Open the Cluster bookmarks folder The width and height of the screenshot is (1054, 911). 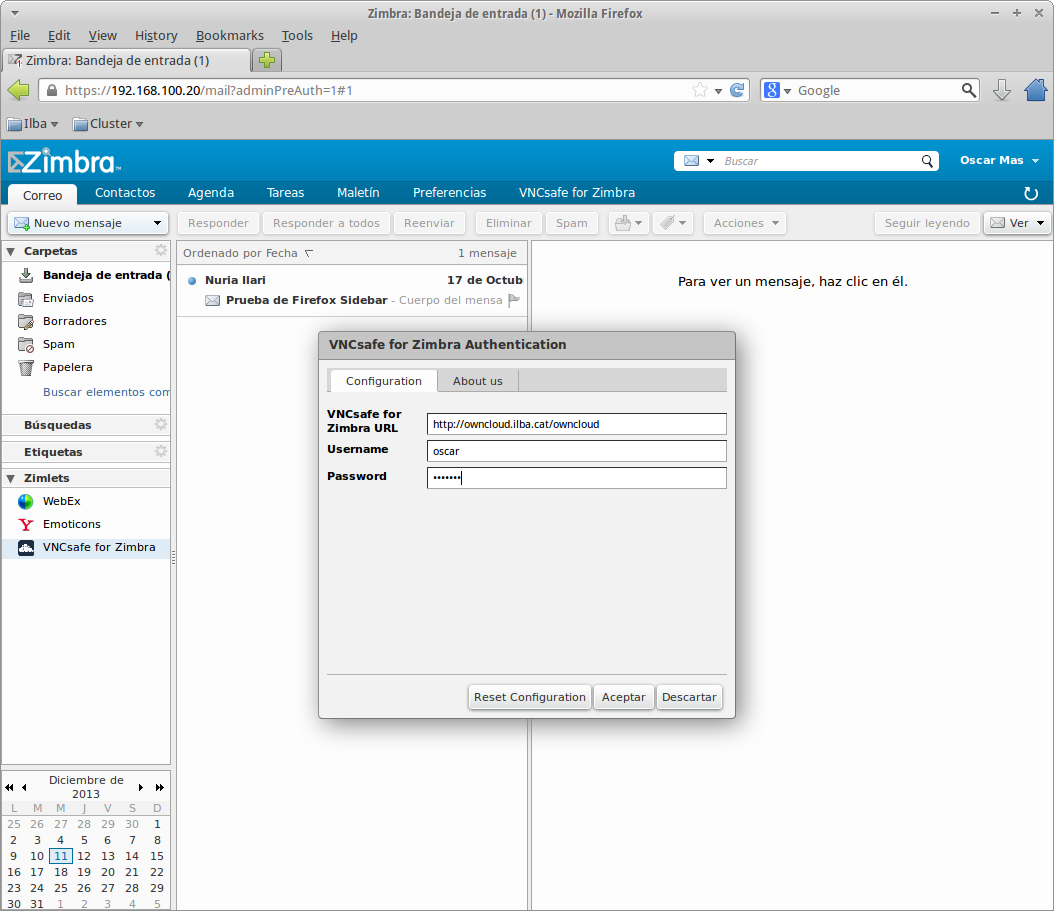click(x=108, y=124)
